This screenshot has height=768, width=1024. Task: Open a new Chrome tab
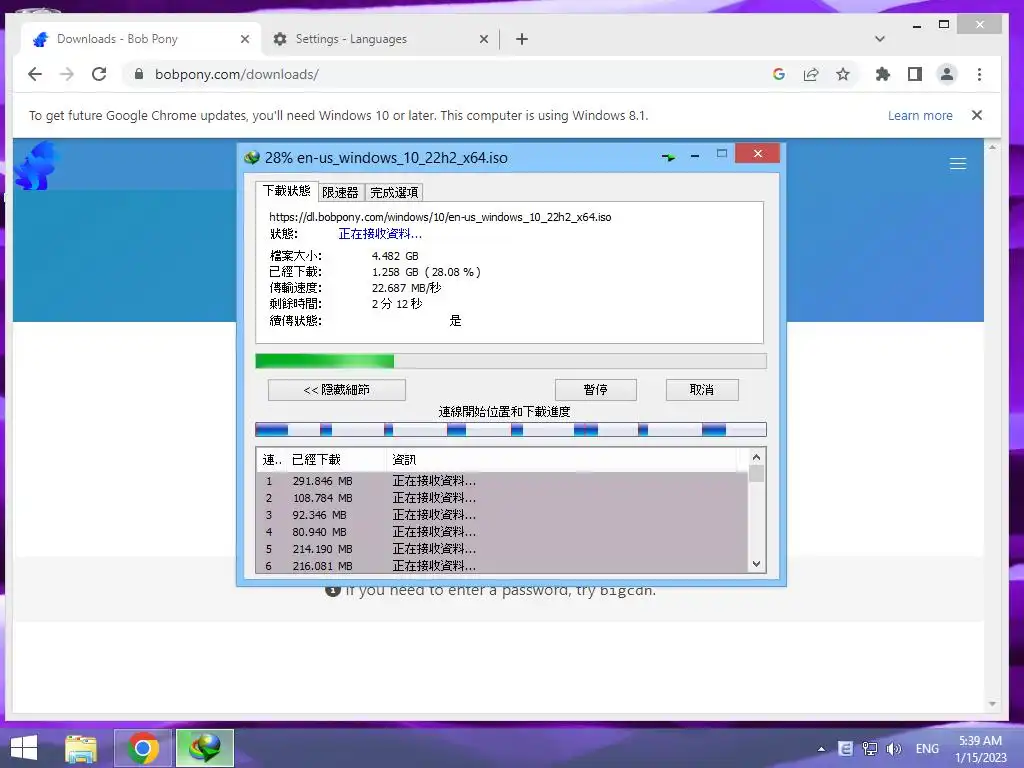(x=521, y=39)
